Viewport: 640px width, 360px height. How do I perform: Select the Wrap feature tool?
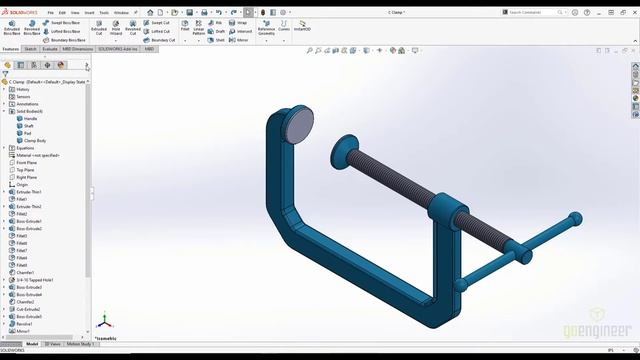238,23
